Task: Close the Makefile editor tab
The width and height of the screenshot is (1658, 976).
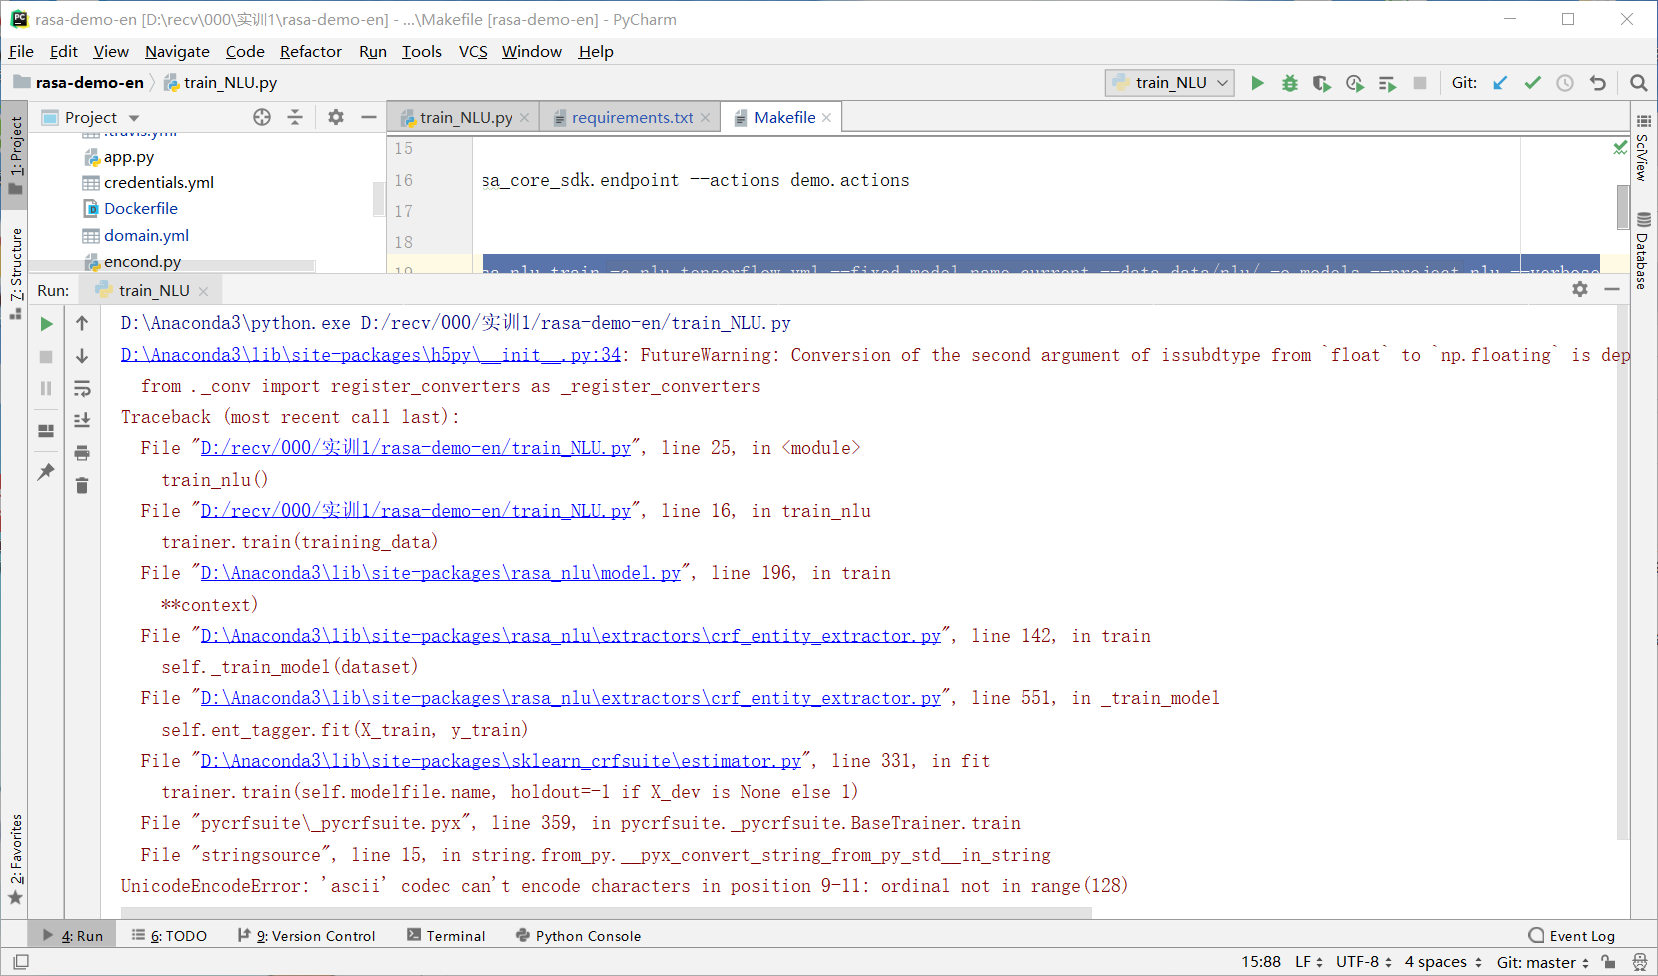Action: pyautogui.click(x=827, y=117)
